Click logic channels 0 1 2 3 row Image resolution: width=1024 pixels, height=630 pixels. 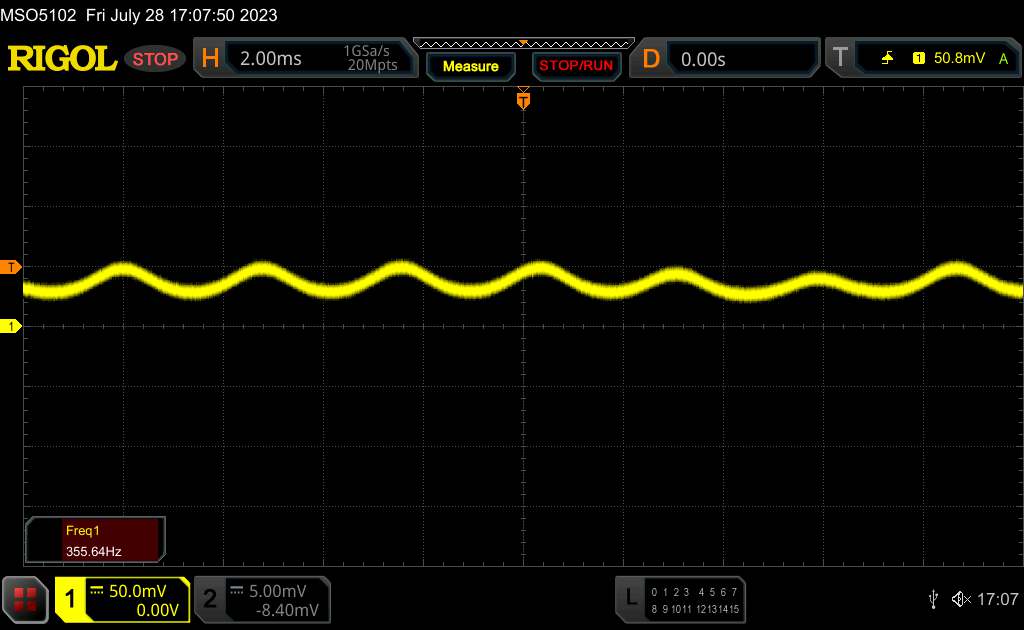click(x=670, y=592)
